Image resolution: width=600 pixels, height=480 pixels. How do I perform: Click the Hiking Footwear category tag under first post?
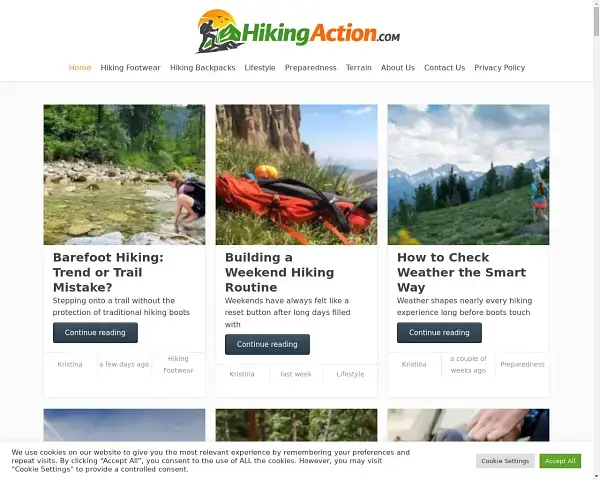(178, 364)
